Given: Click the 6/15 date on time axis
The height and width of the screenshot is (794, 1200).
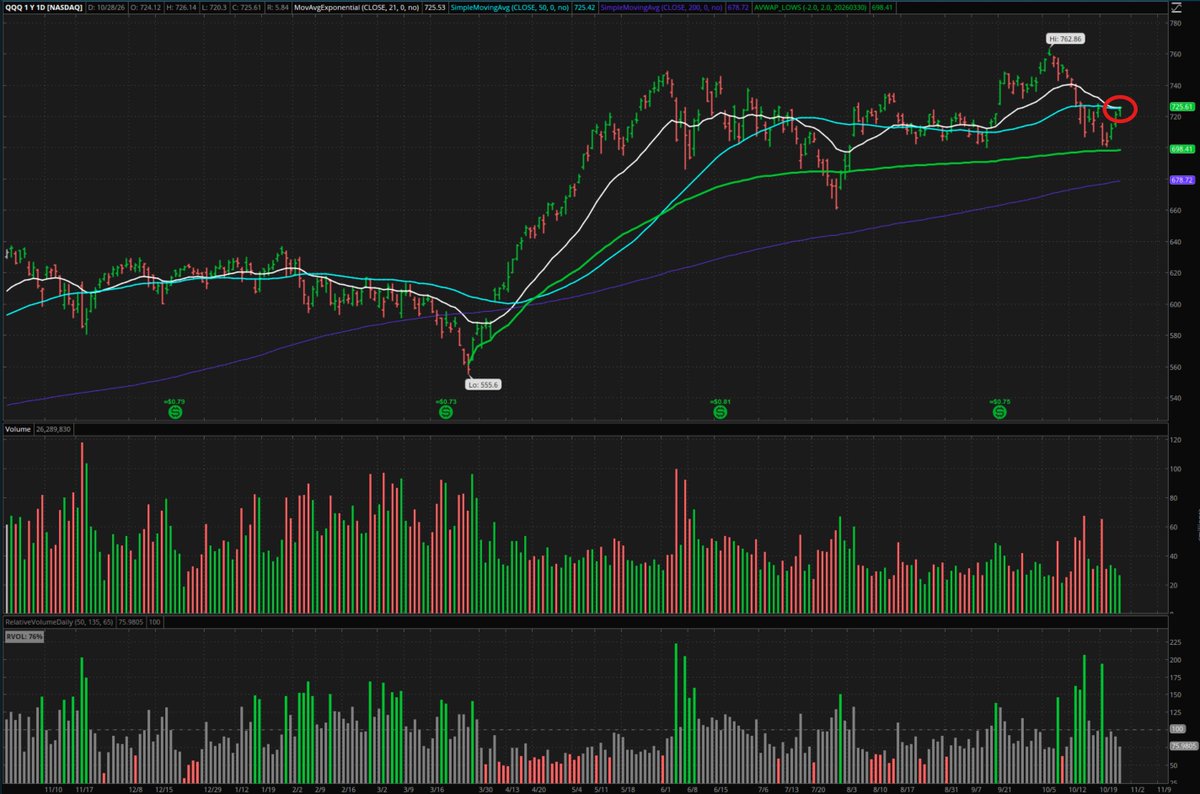Looking at the screenshot, I should 720,788.
